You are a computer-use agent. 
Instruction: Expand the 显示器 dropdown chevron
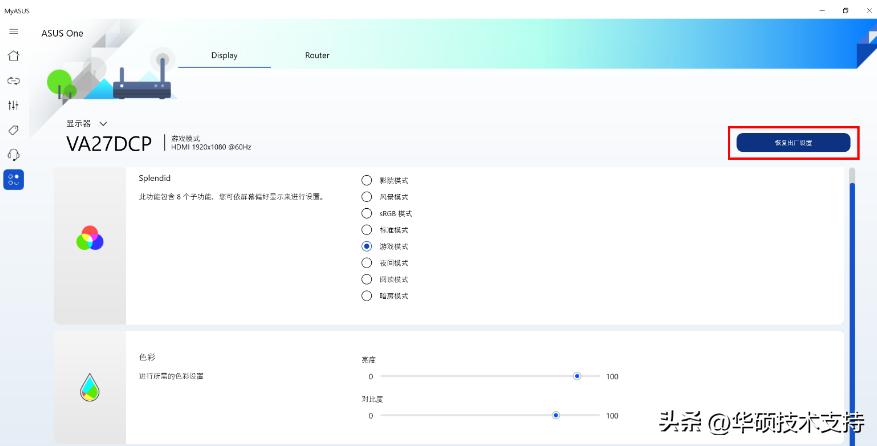click(103, 124)
